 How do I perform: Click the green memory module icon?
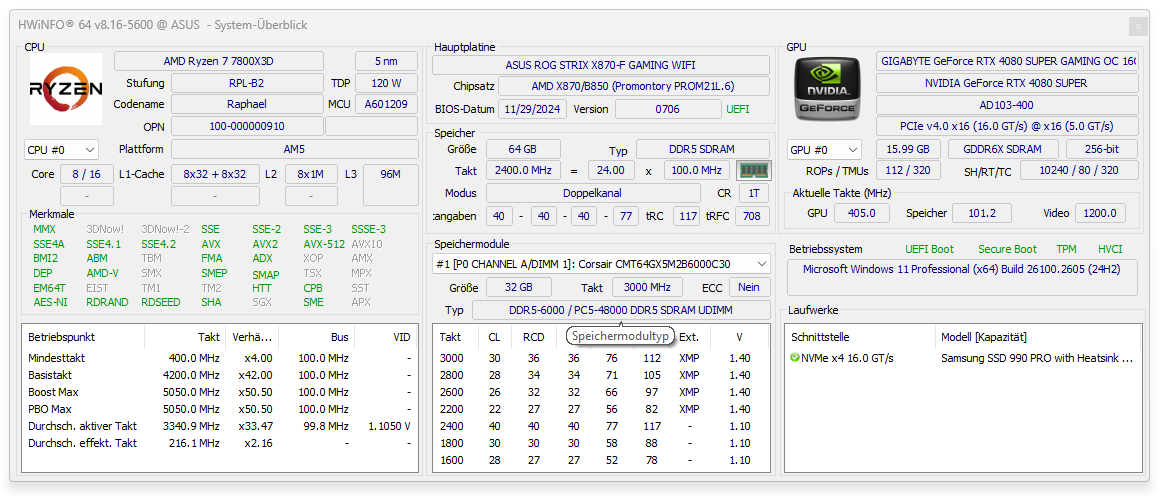pos(753,170)
